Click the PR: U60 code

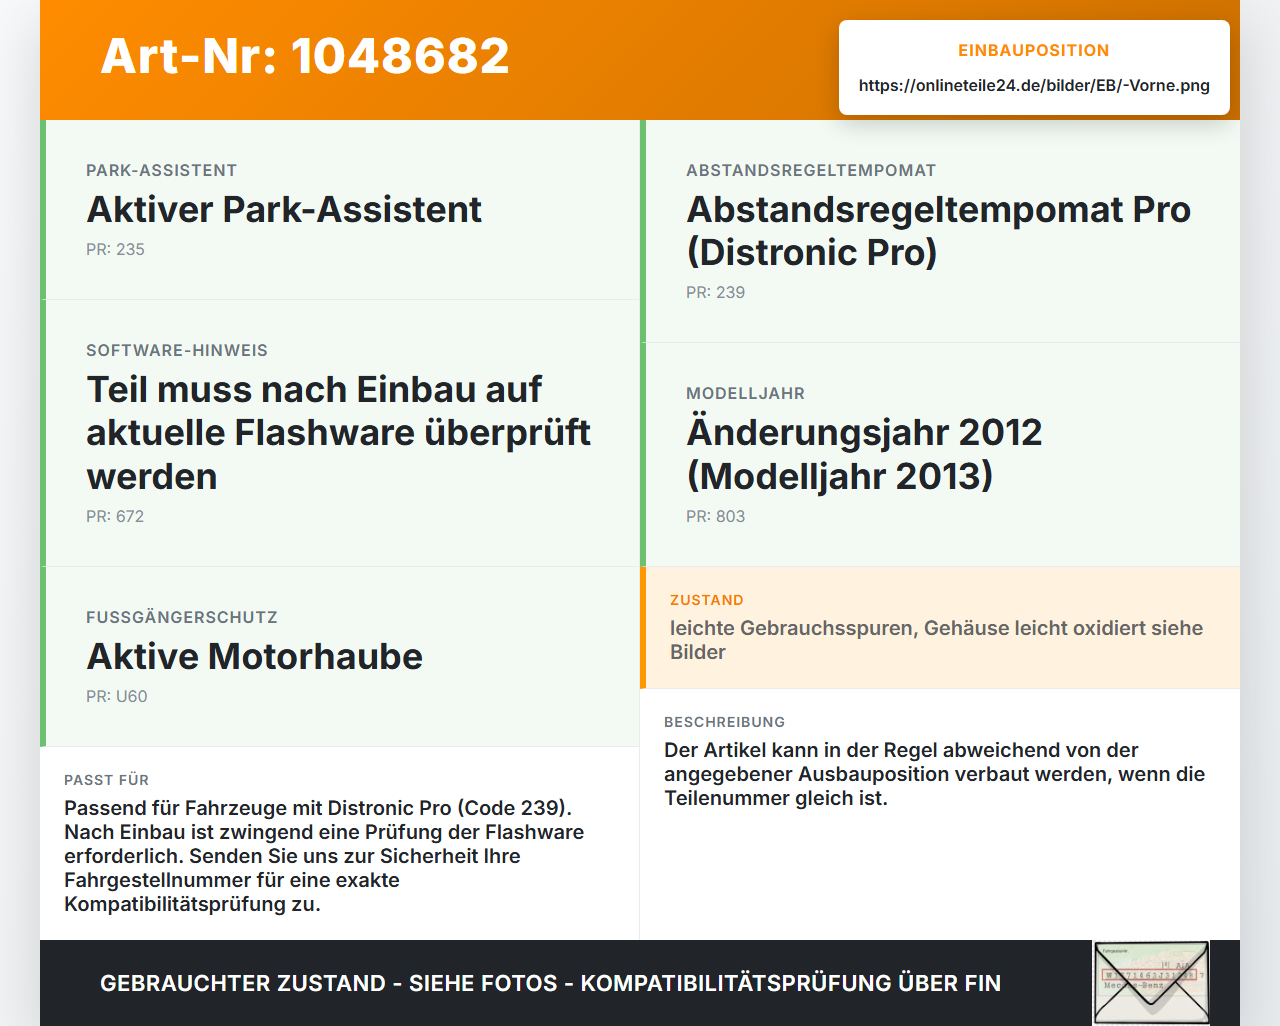coord(116,696)
